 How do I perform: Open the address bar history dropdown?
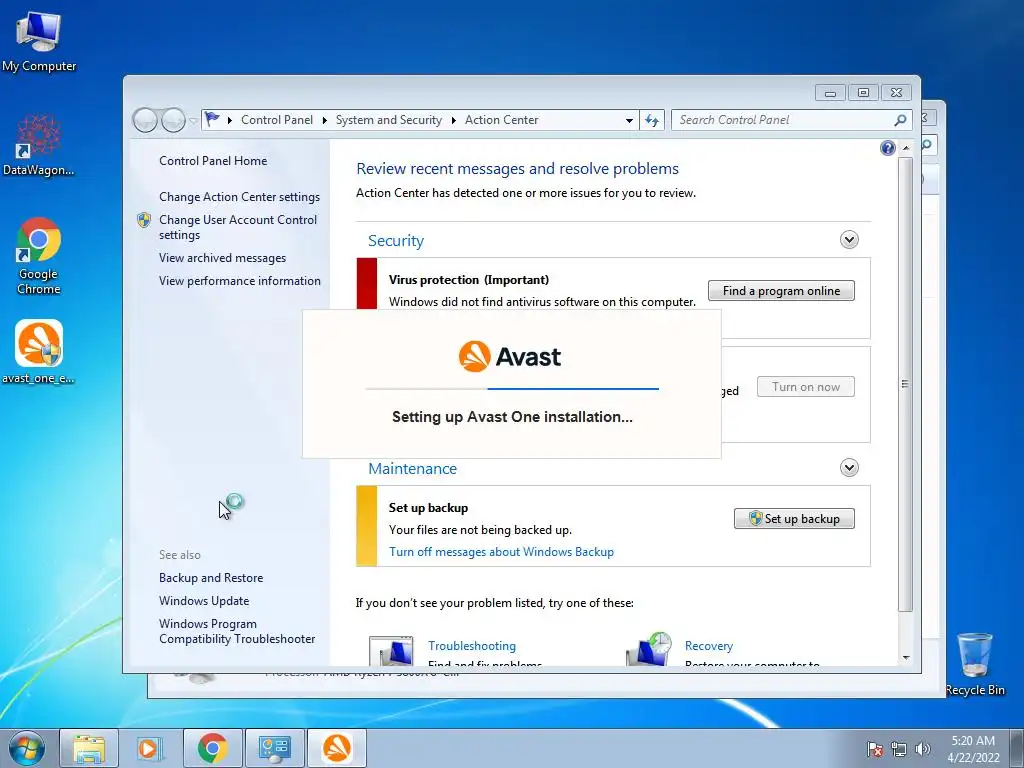coord(629,120)
